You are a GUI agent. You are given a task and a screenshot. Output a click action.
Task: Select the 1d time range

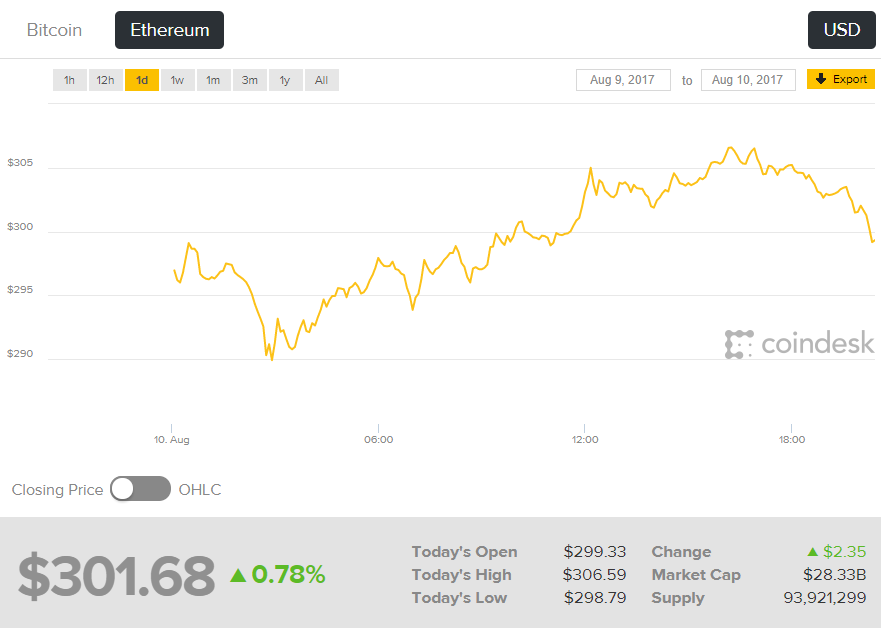[x=142, y=80]
